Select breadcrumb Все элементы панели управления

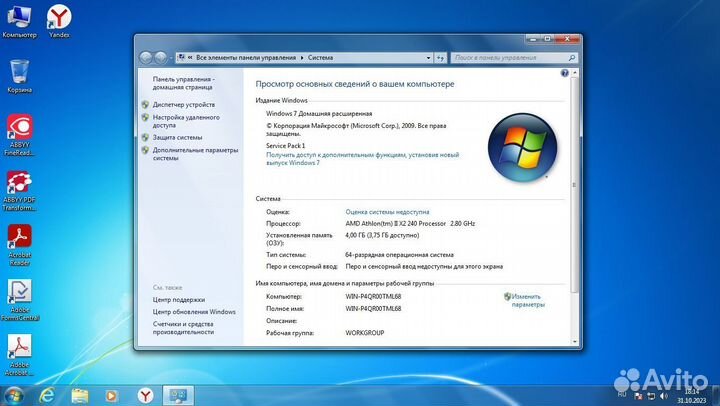(x=246, y=58)
